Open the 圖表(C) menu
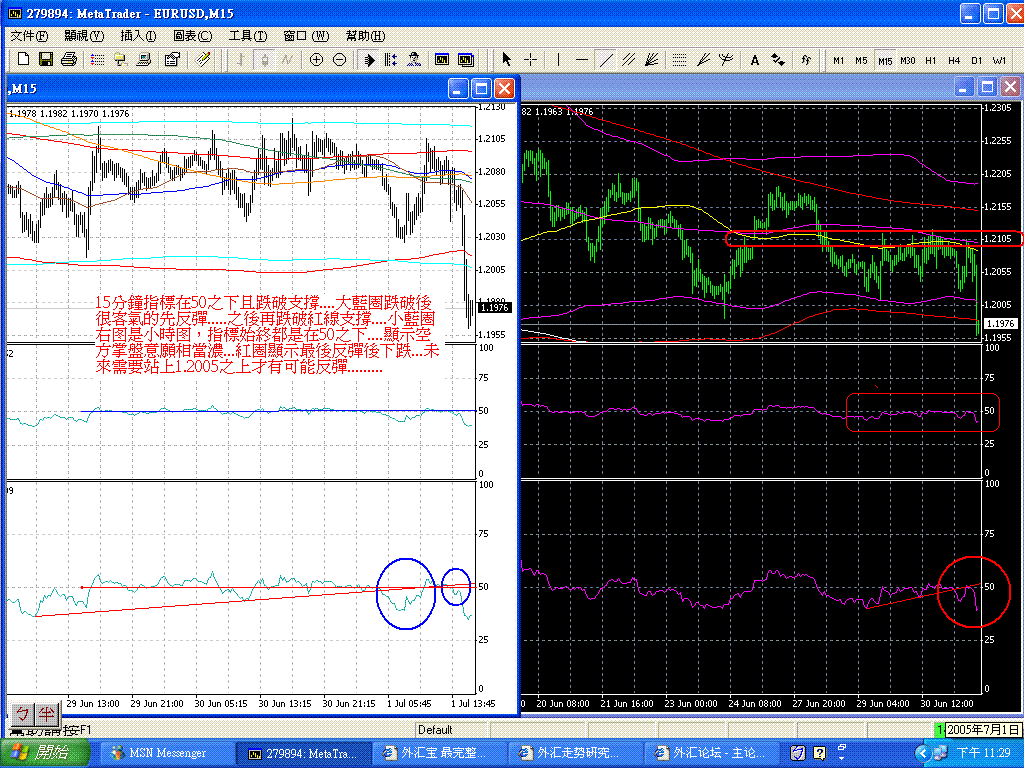Viewport: 1024px width, 768px height. click(x=193, y=35)
